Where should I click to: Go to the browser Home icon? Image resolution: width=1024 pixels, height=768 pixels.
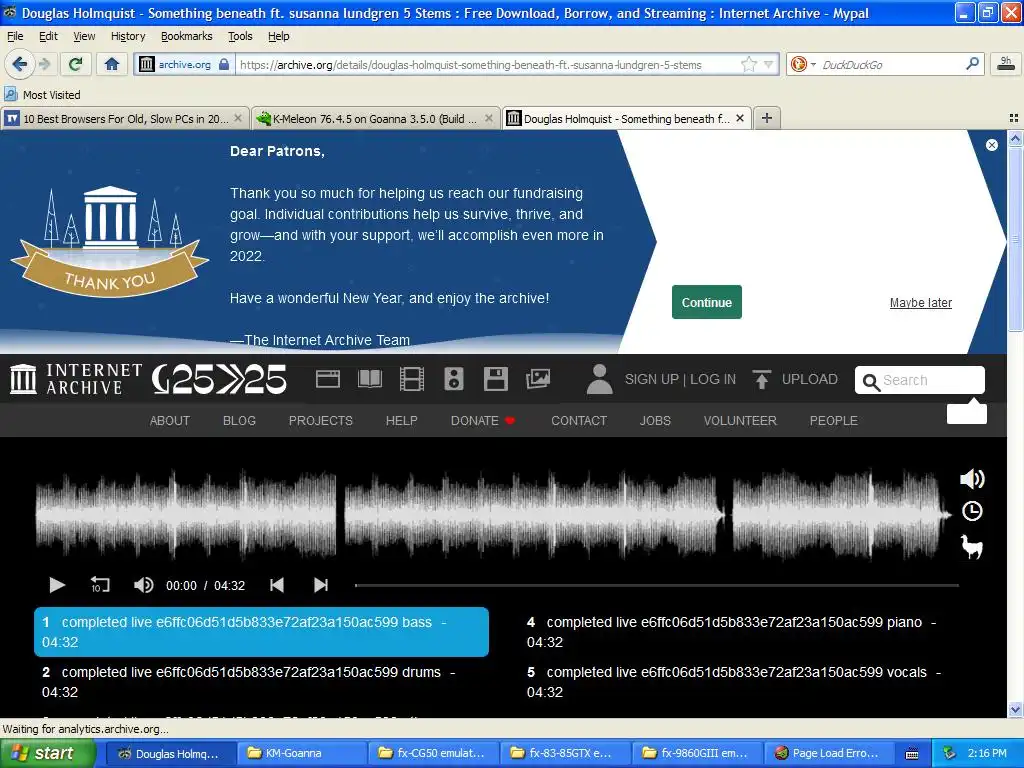coord(112,64)
